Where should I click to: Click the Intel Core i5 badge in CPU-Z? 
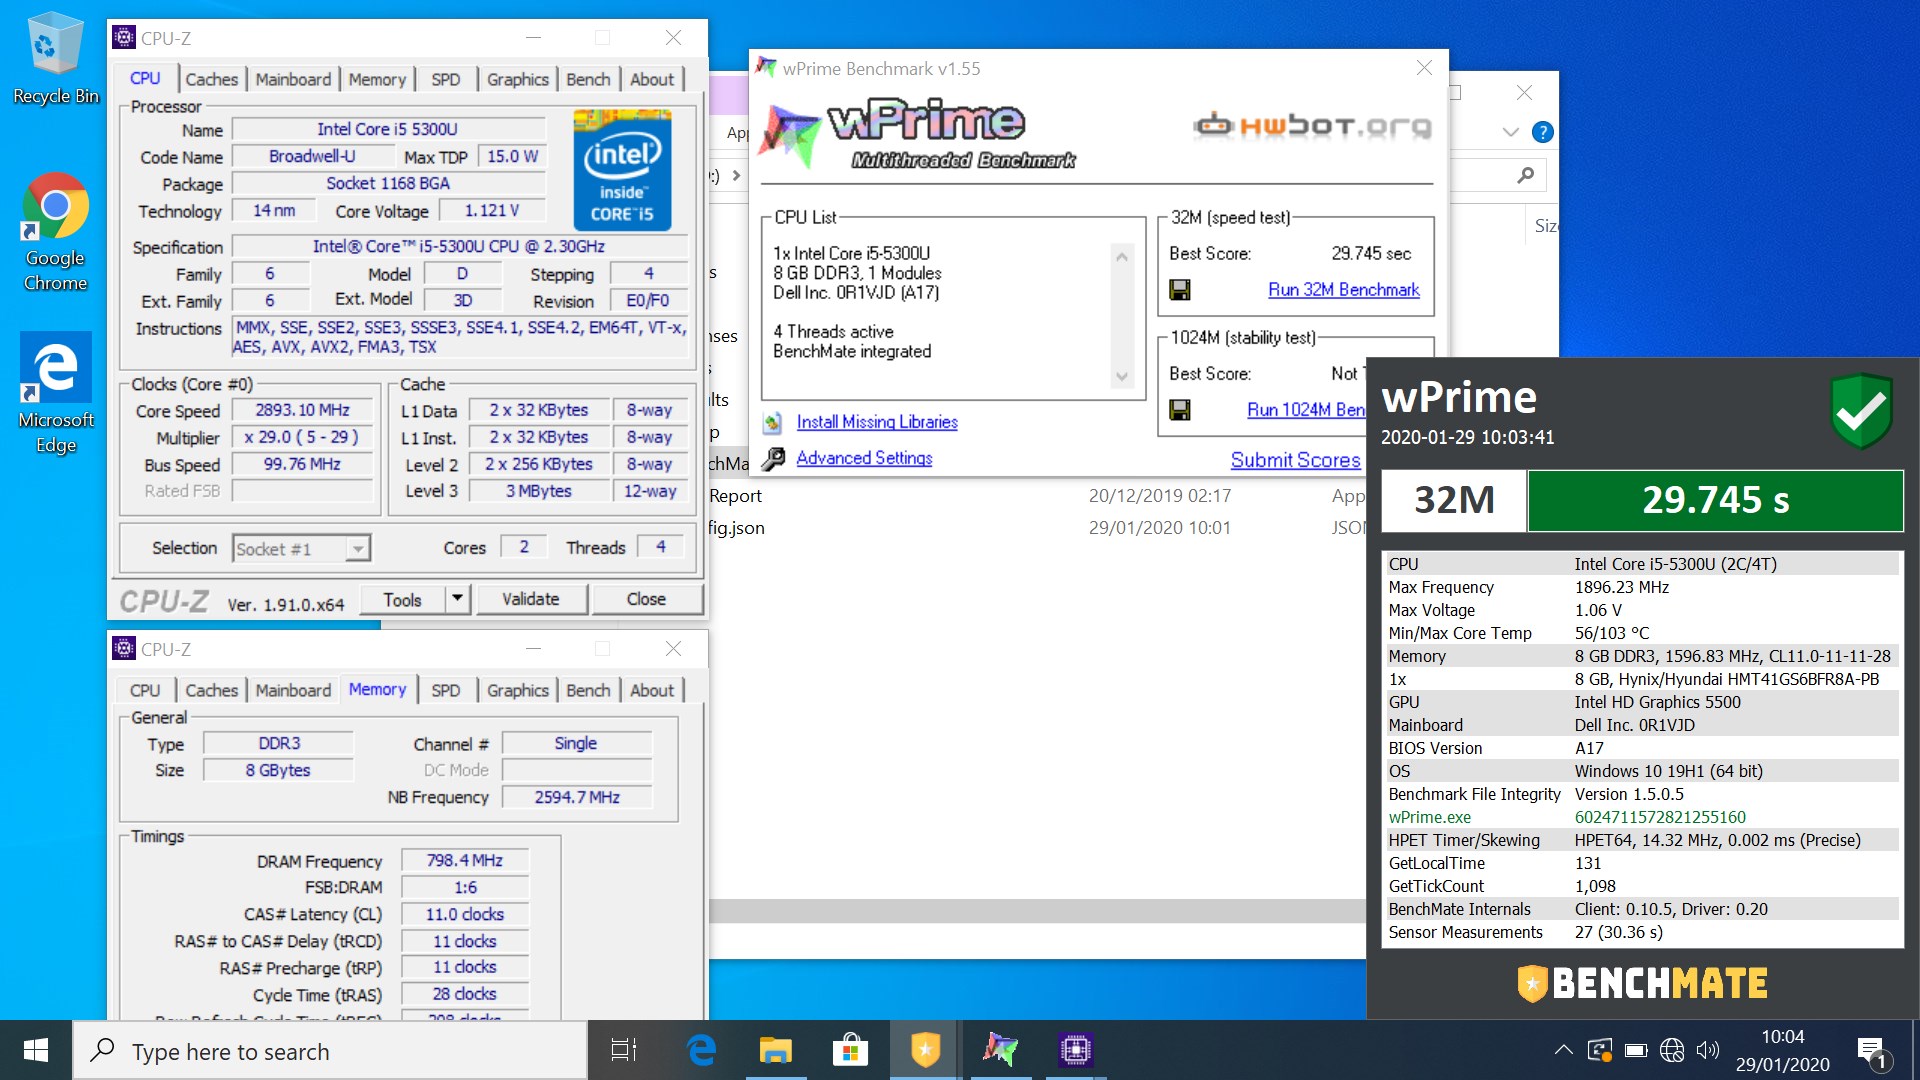622,170
